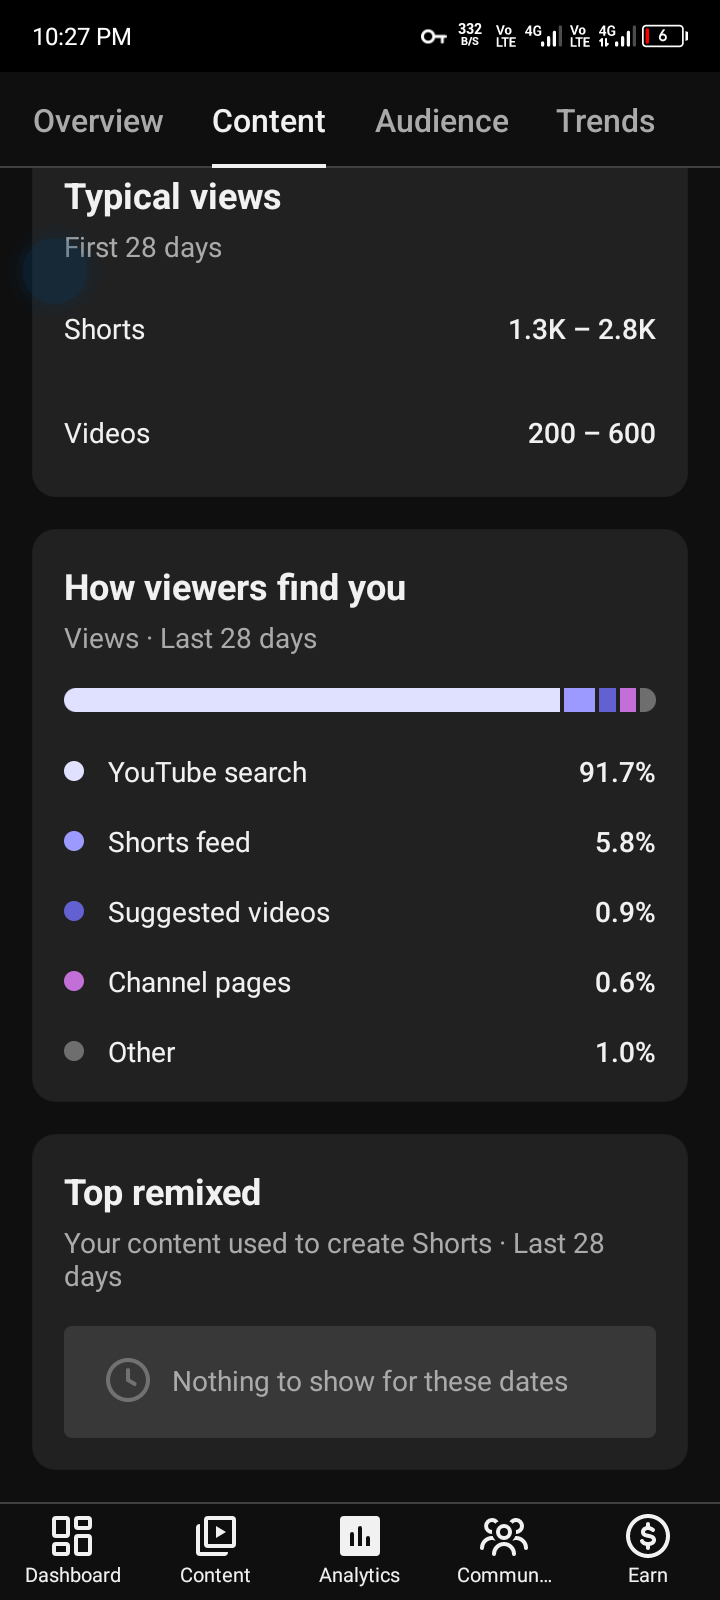Open the Videos typical views row

(360, 433)
